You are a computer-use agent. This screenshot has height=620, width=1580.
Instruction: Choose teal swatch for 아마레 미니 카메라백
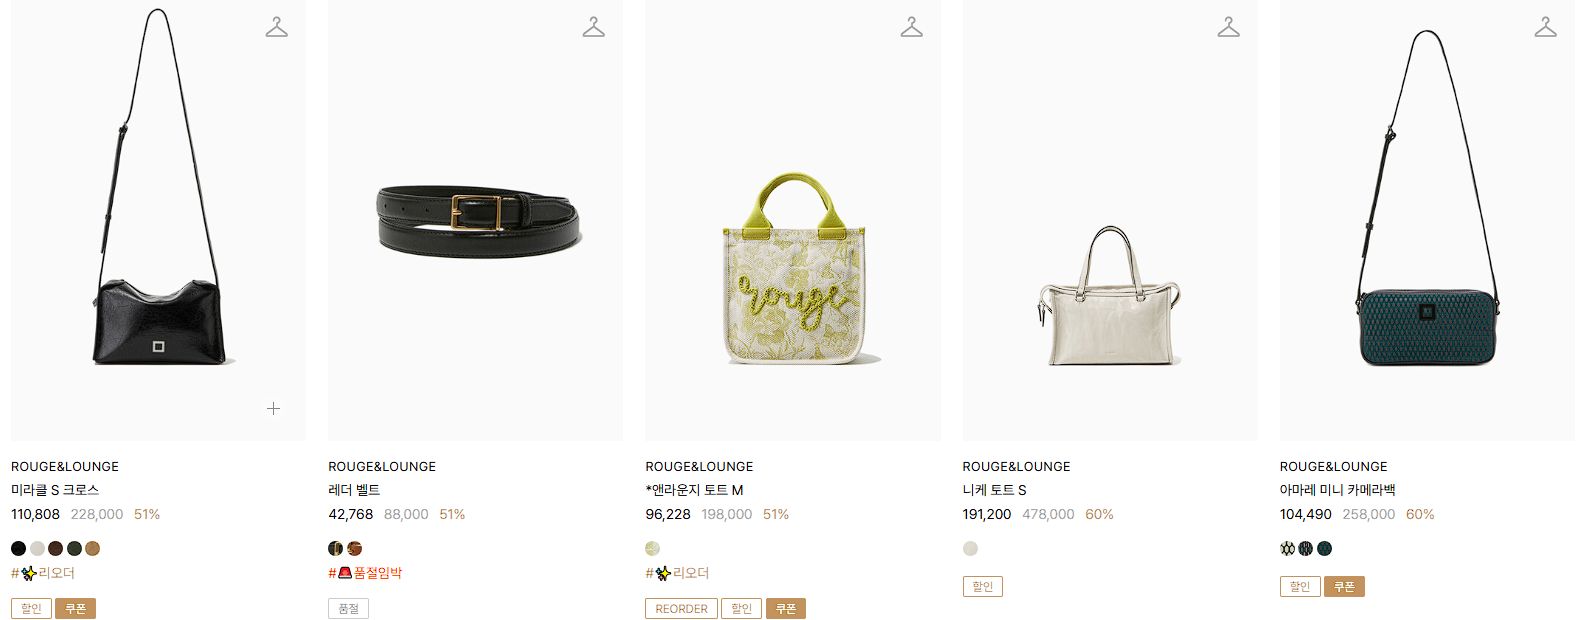pyautogui.click(x=1324, y=548)
